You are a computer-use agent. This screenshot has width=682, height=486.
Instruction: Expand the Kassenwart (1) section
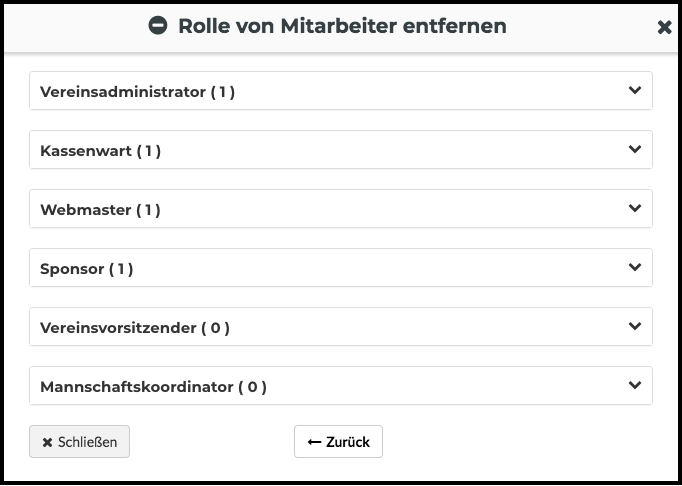click(341, 150)
